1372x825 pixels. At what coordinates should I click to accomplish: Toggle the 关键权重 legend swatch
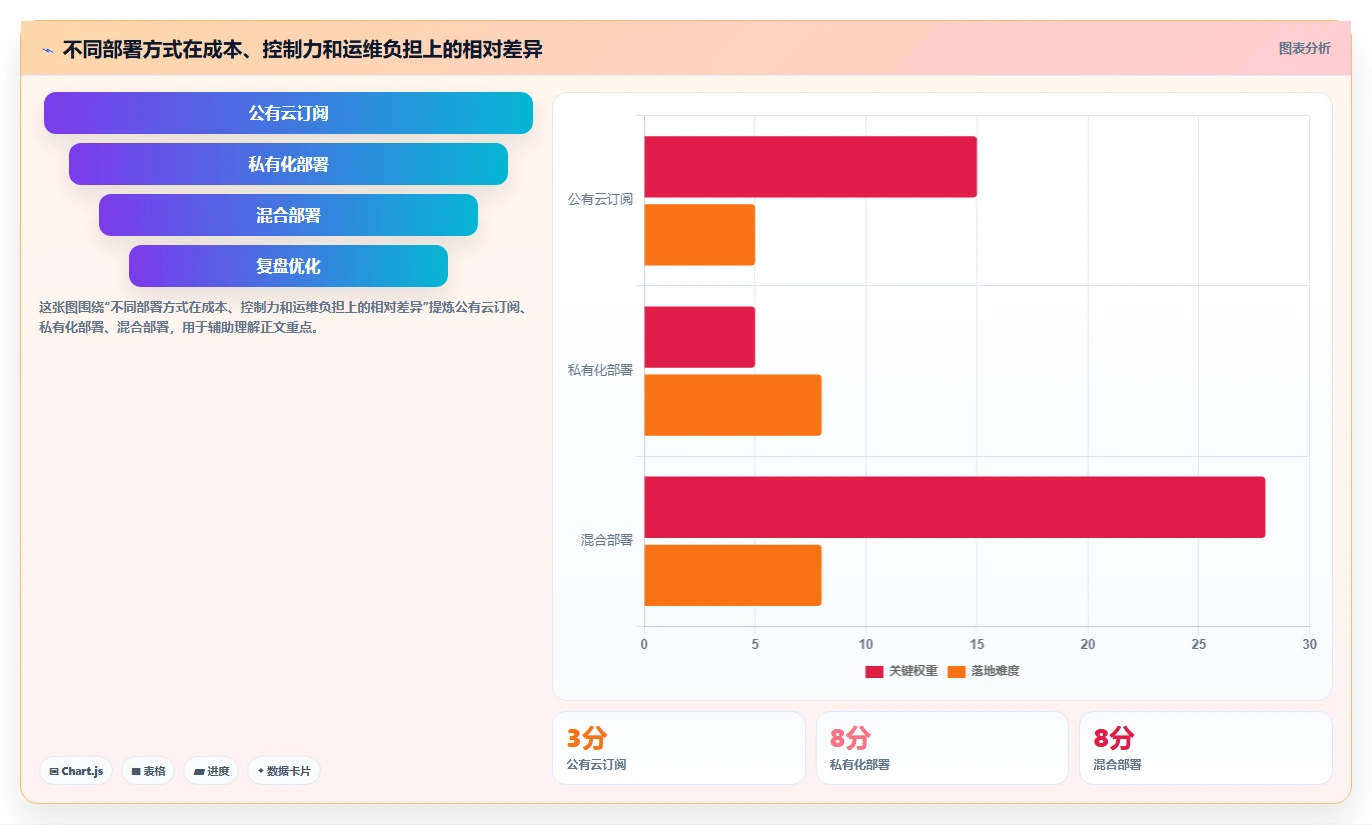pyautogui.click(x=874, y=671)
